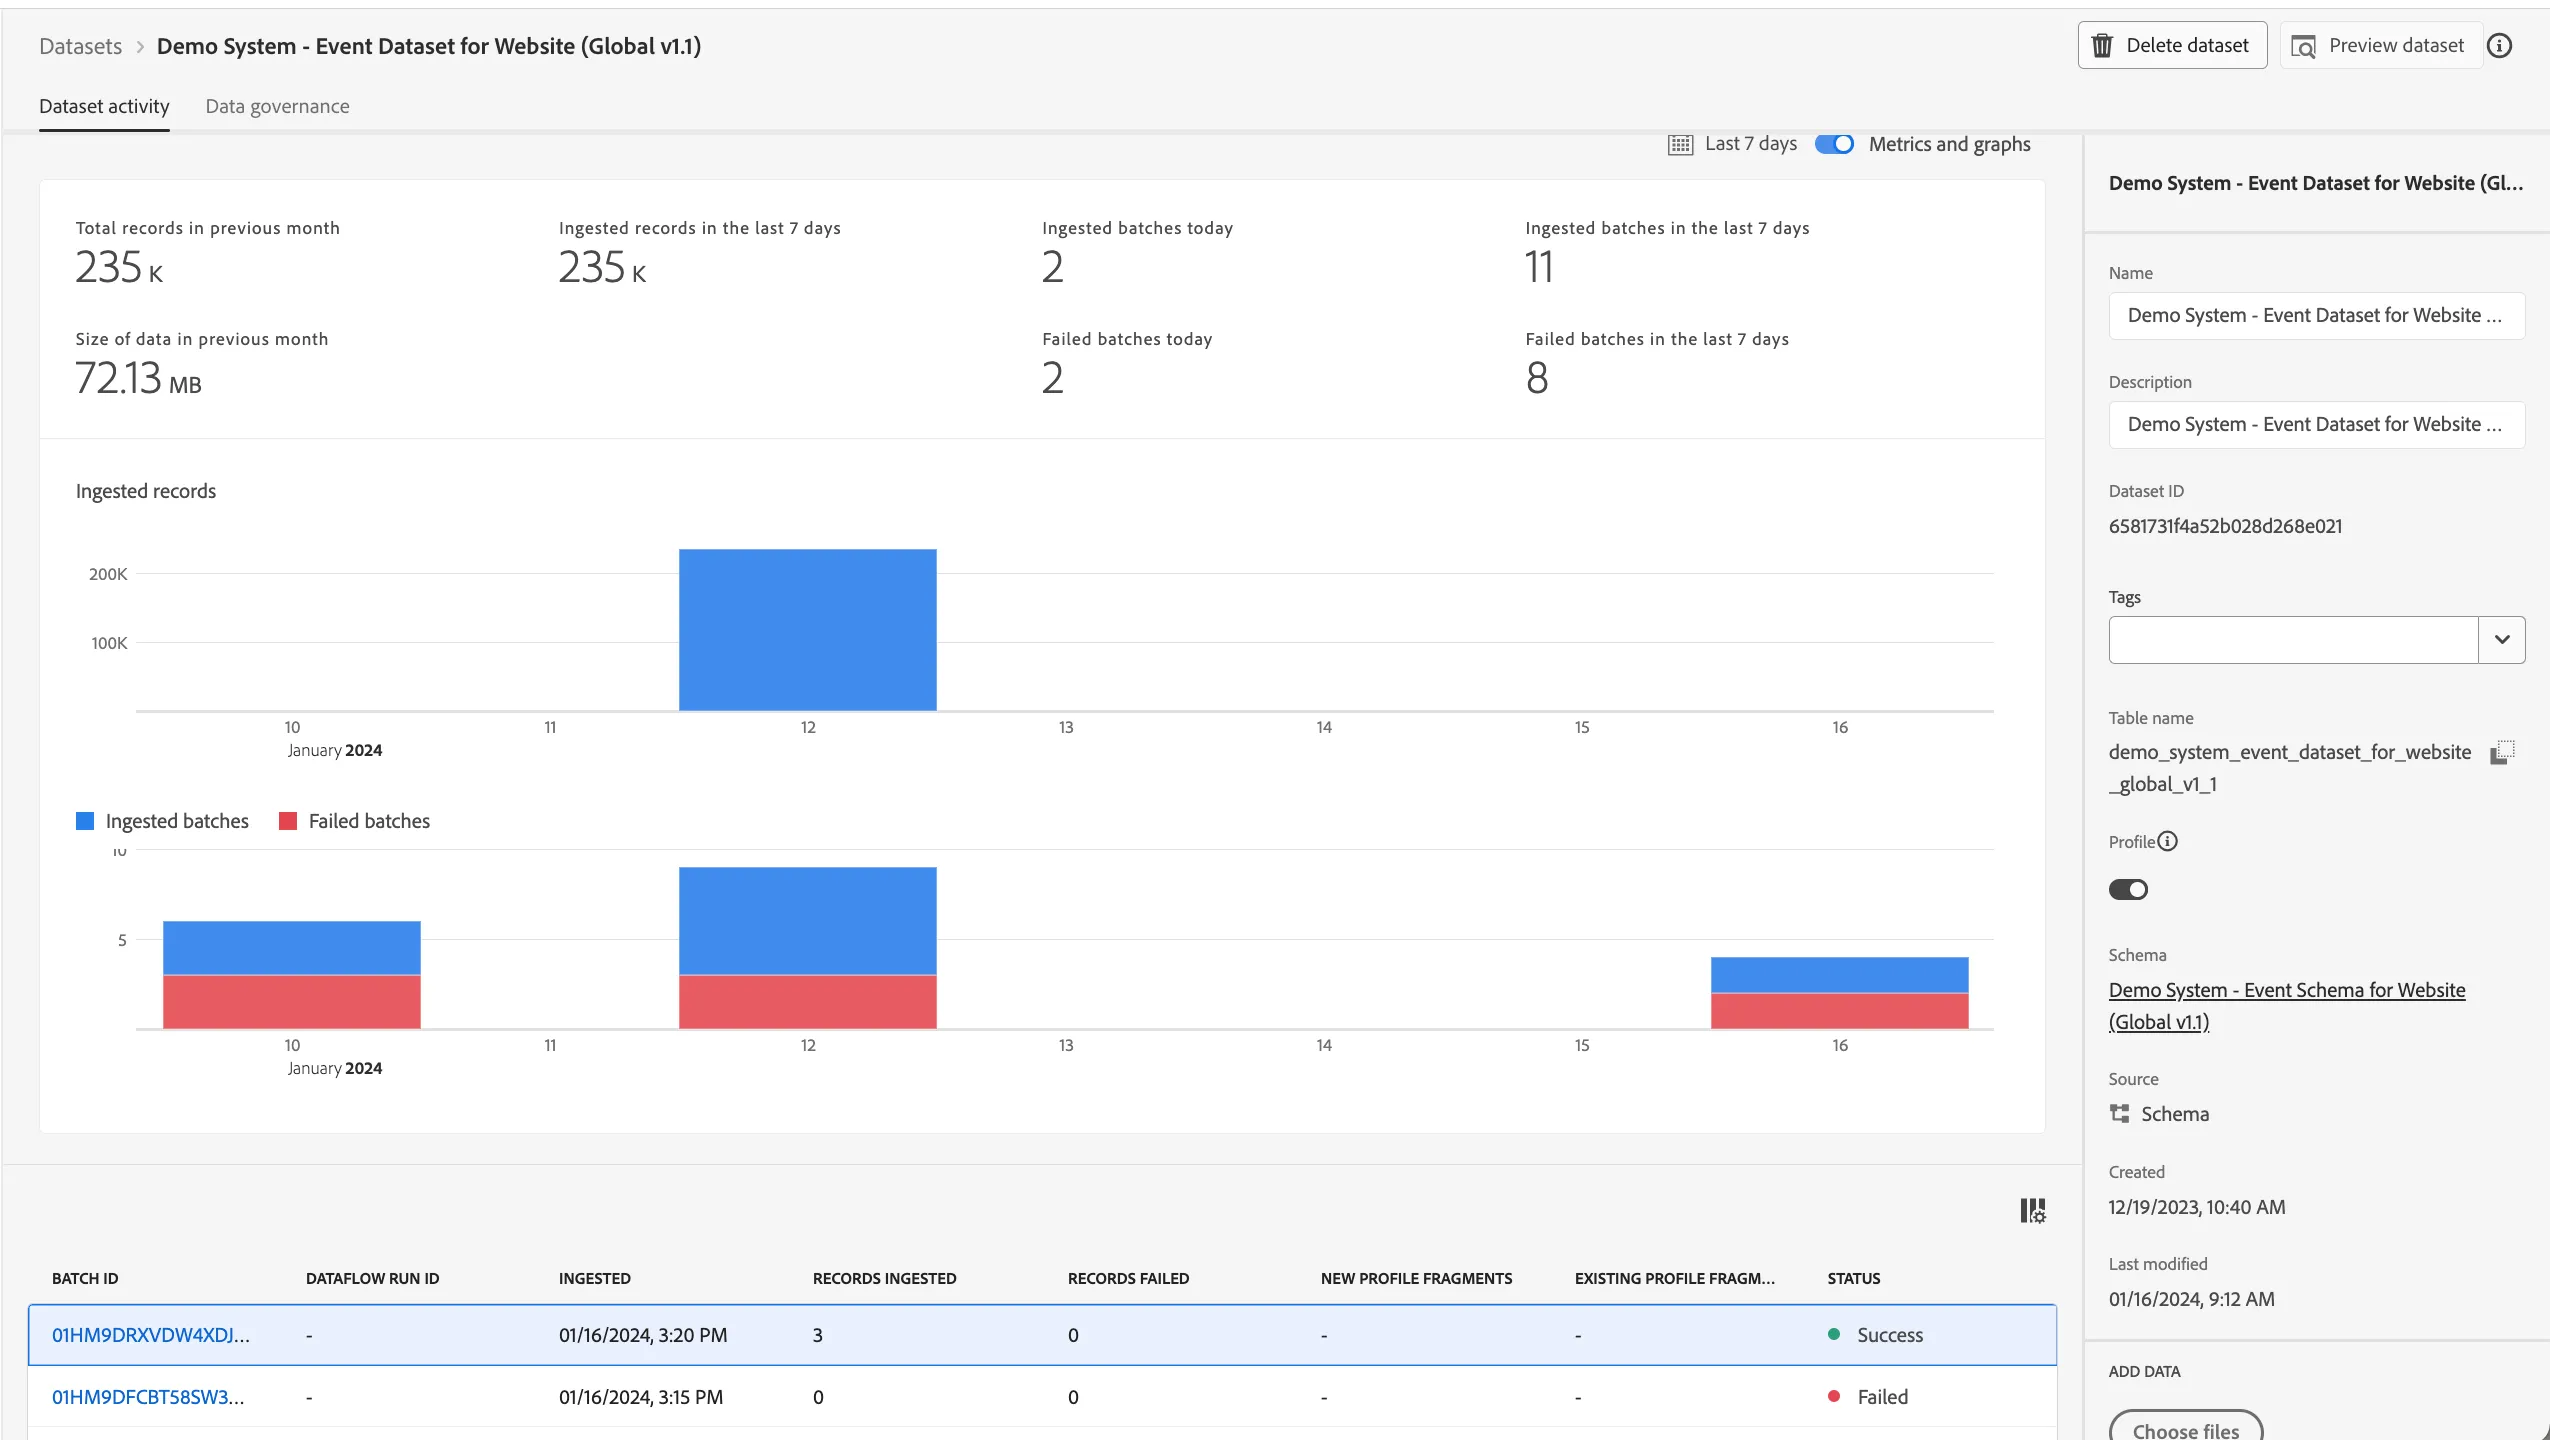This screenshot has height=1440, width=2550.
Task: Open Demo System Event Schema link
Action: 2287,1005
